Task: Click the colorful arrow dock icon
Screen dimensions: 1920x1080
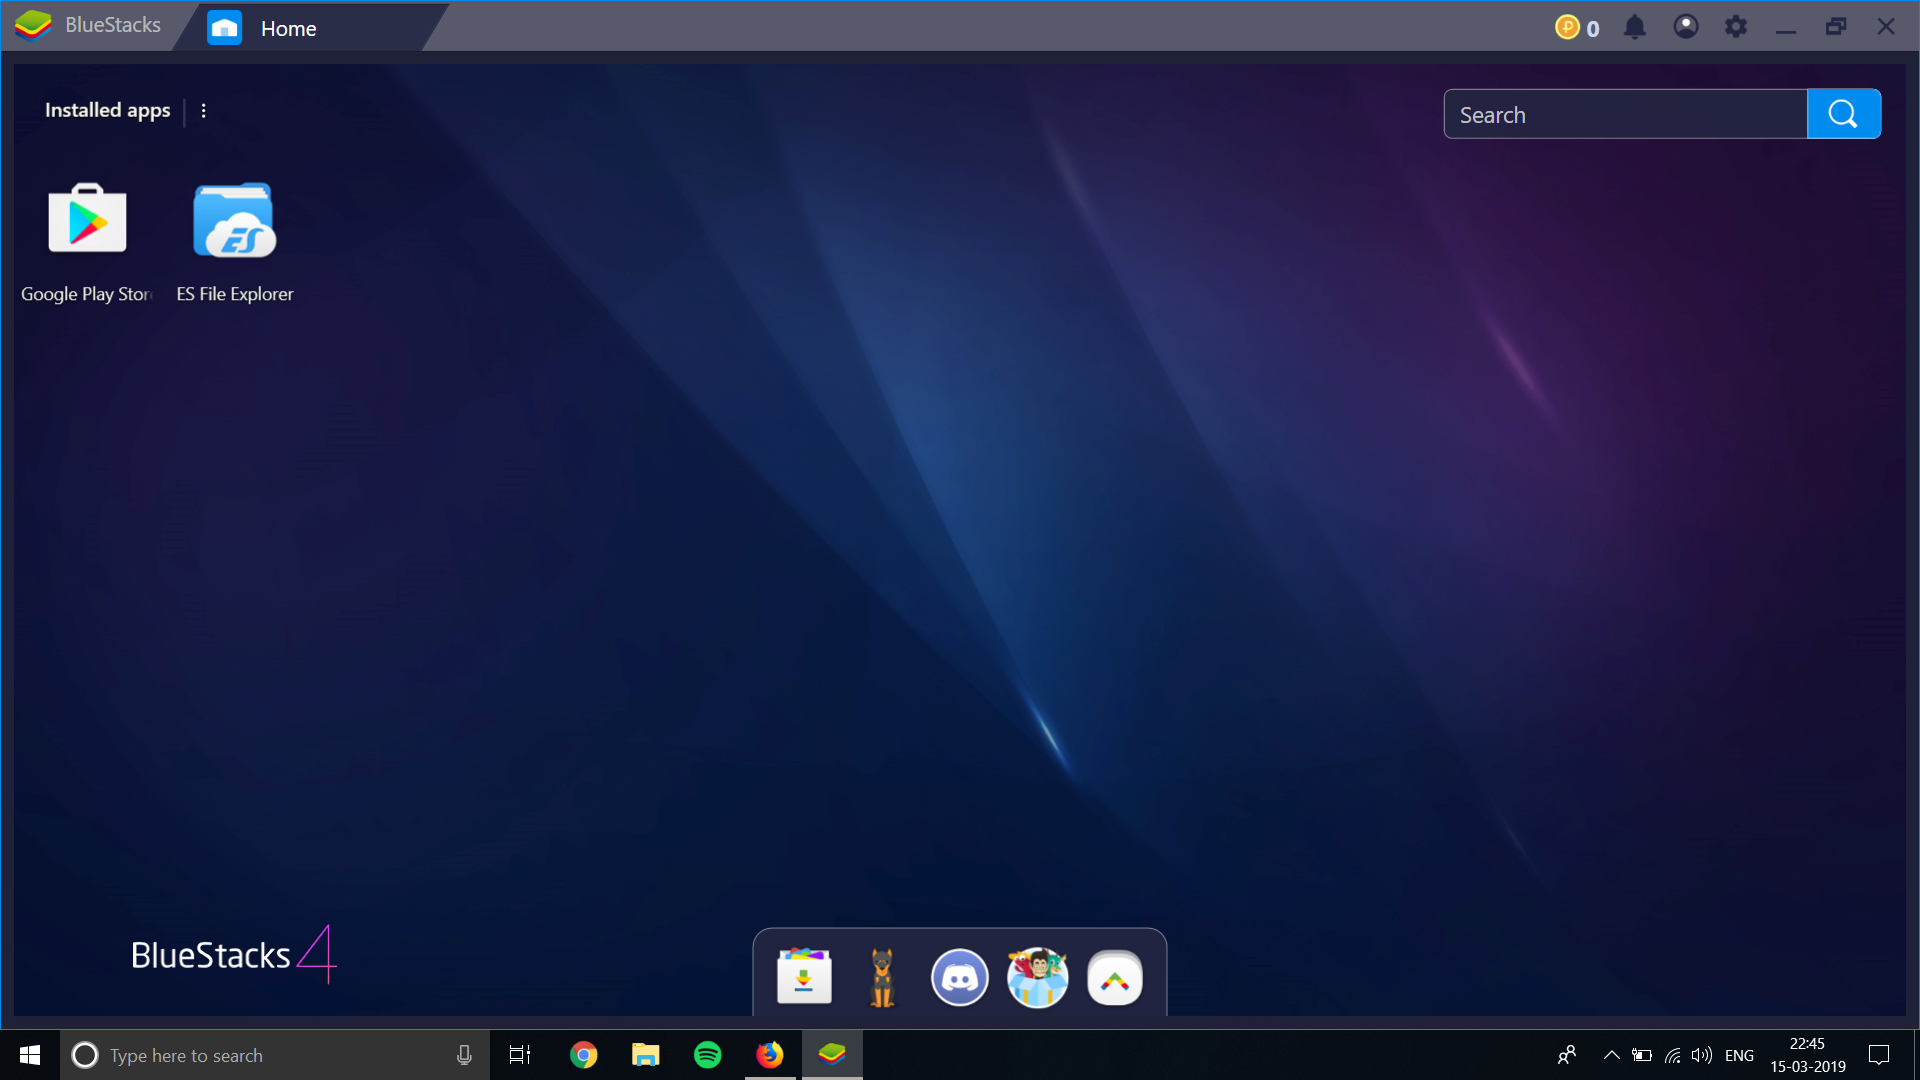Action: pos(1114,977)
